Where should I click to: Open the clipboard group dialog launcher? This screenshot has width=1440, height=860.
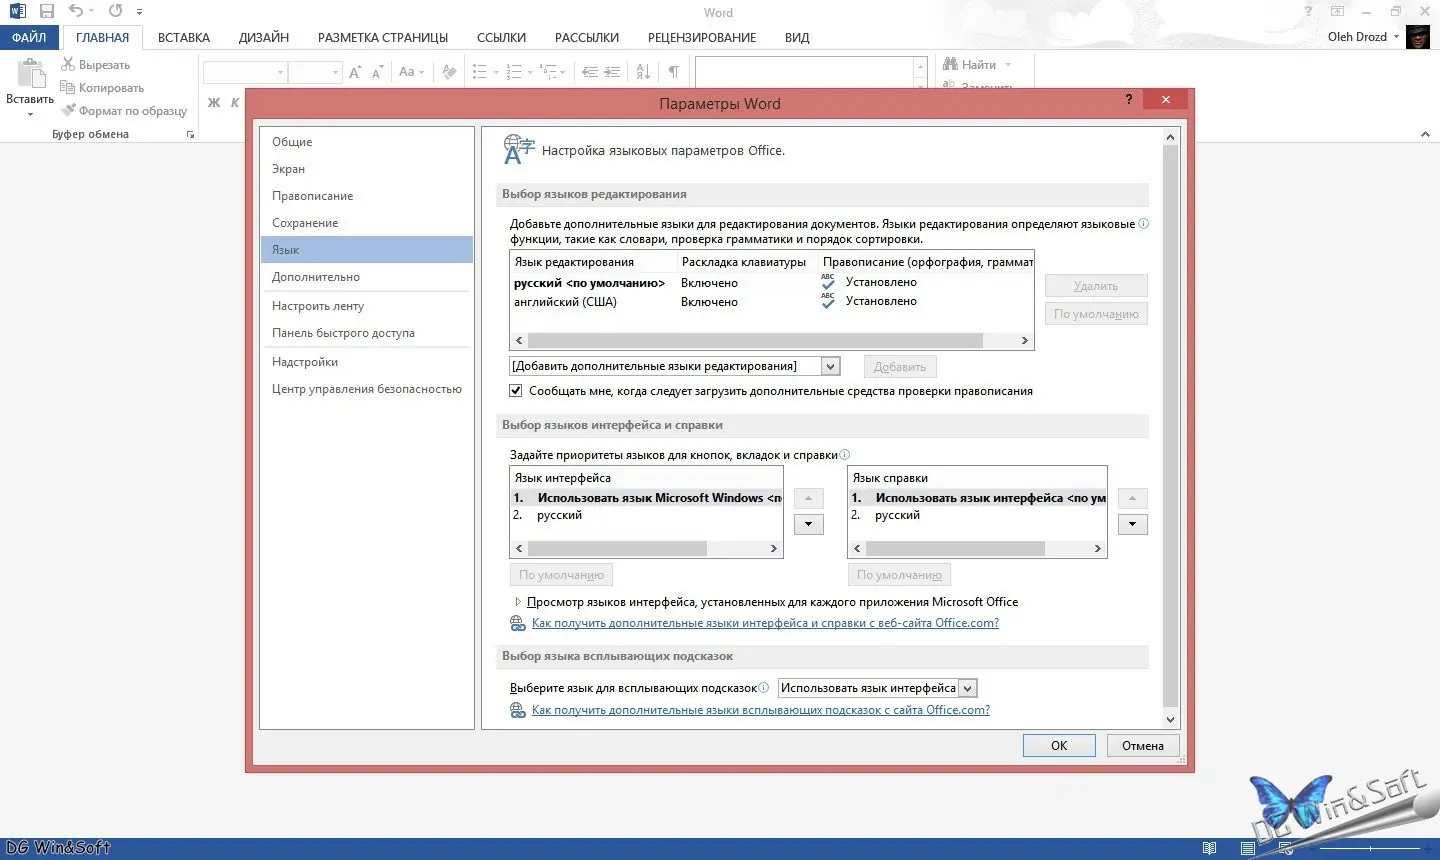coord(190,134)
